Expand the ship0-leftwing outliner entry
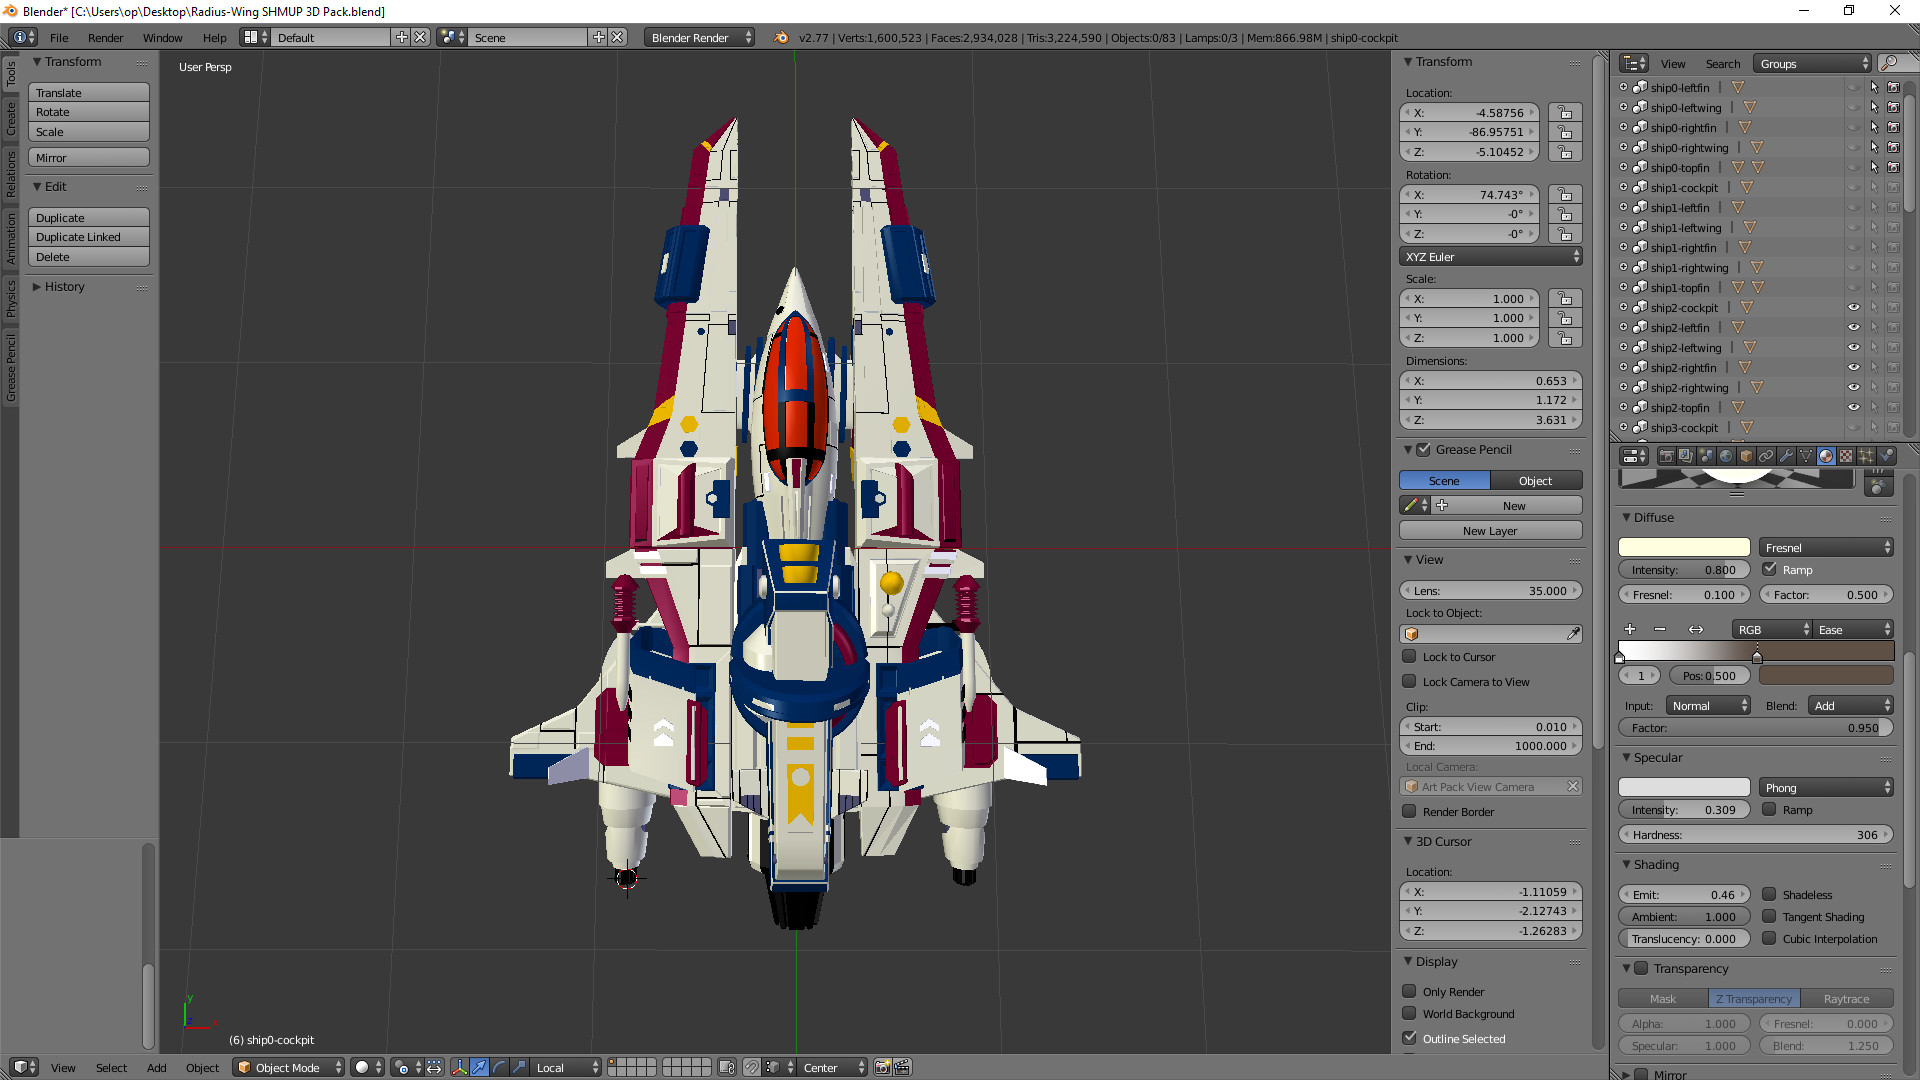The height and width of the screenshot is (1080, 1920). point(1622,107)
